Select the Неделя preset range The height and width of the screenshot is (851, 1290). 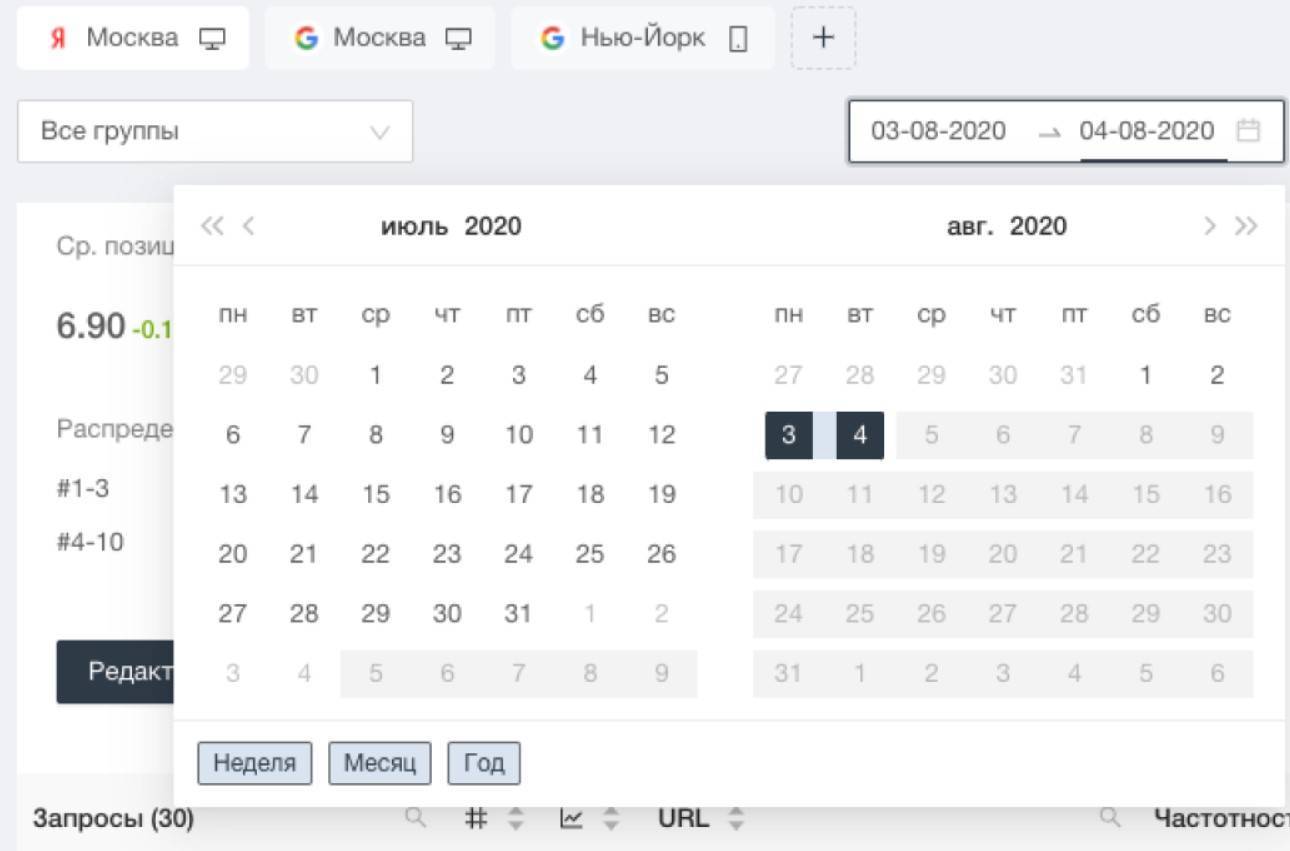(255, 764)
